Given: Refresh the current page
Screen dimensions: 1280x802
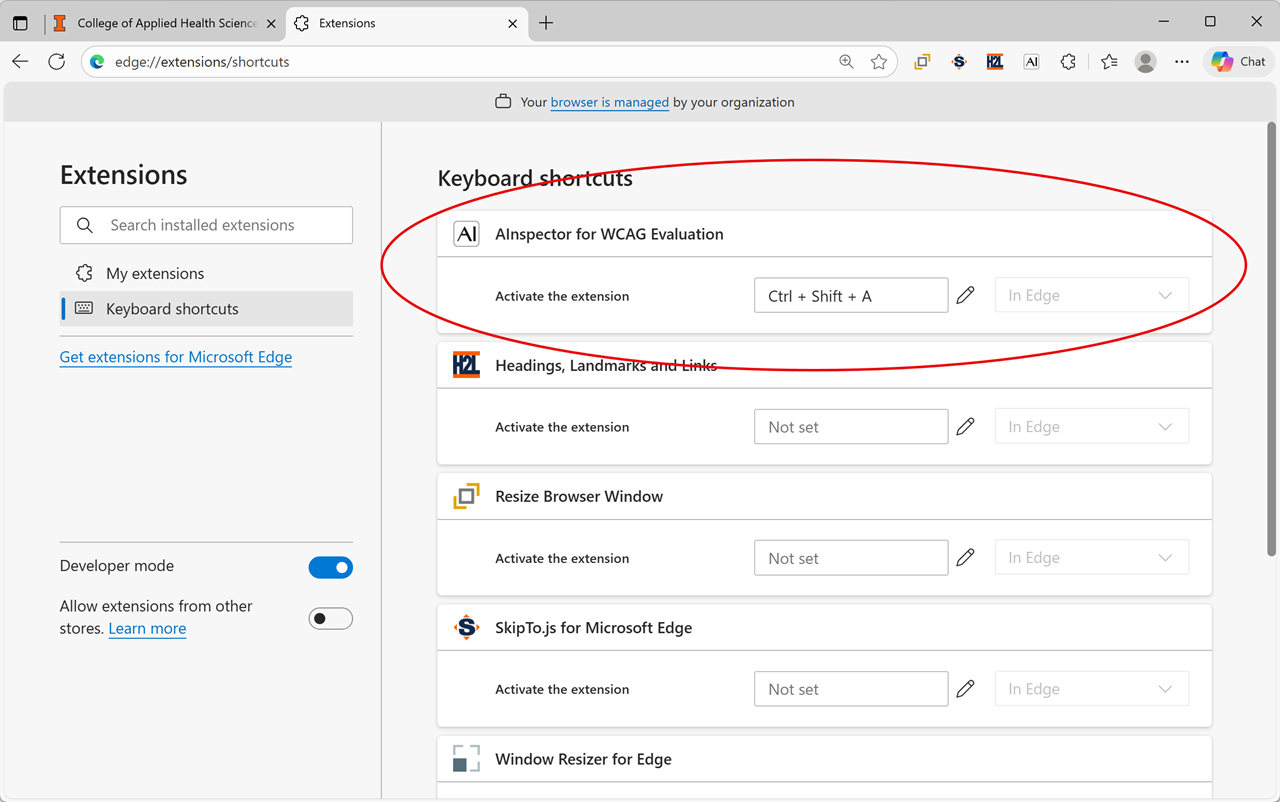Looking at the screenshot, I should pyautogui.click(x=57, y=62).
